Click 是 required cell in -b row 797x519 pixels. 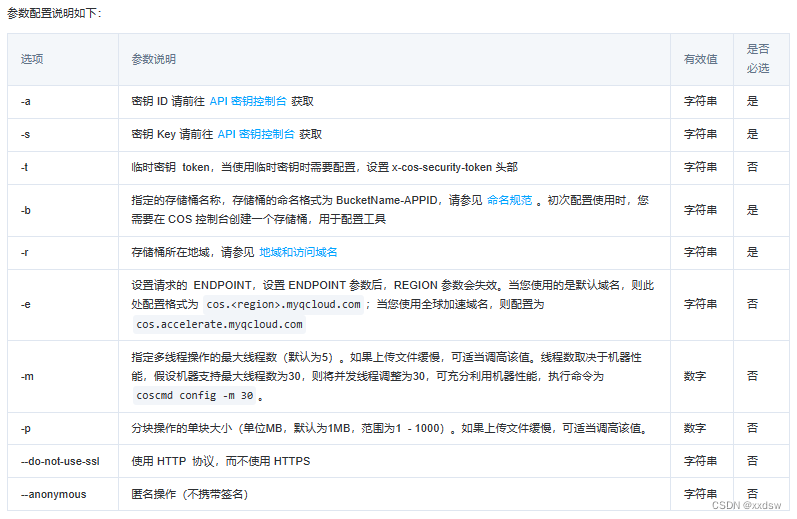click(752, 210)
